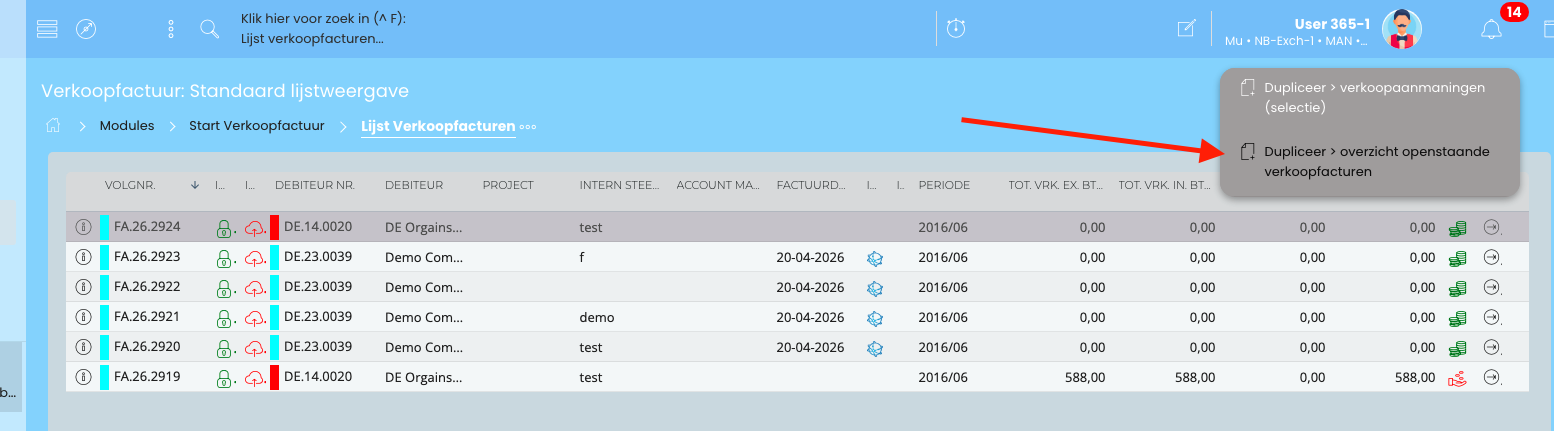The width and height of the screenshot is (1554, 431).
Task: Sort by INTERN STEE... column header
Action: click(x=619, y=185)
